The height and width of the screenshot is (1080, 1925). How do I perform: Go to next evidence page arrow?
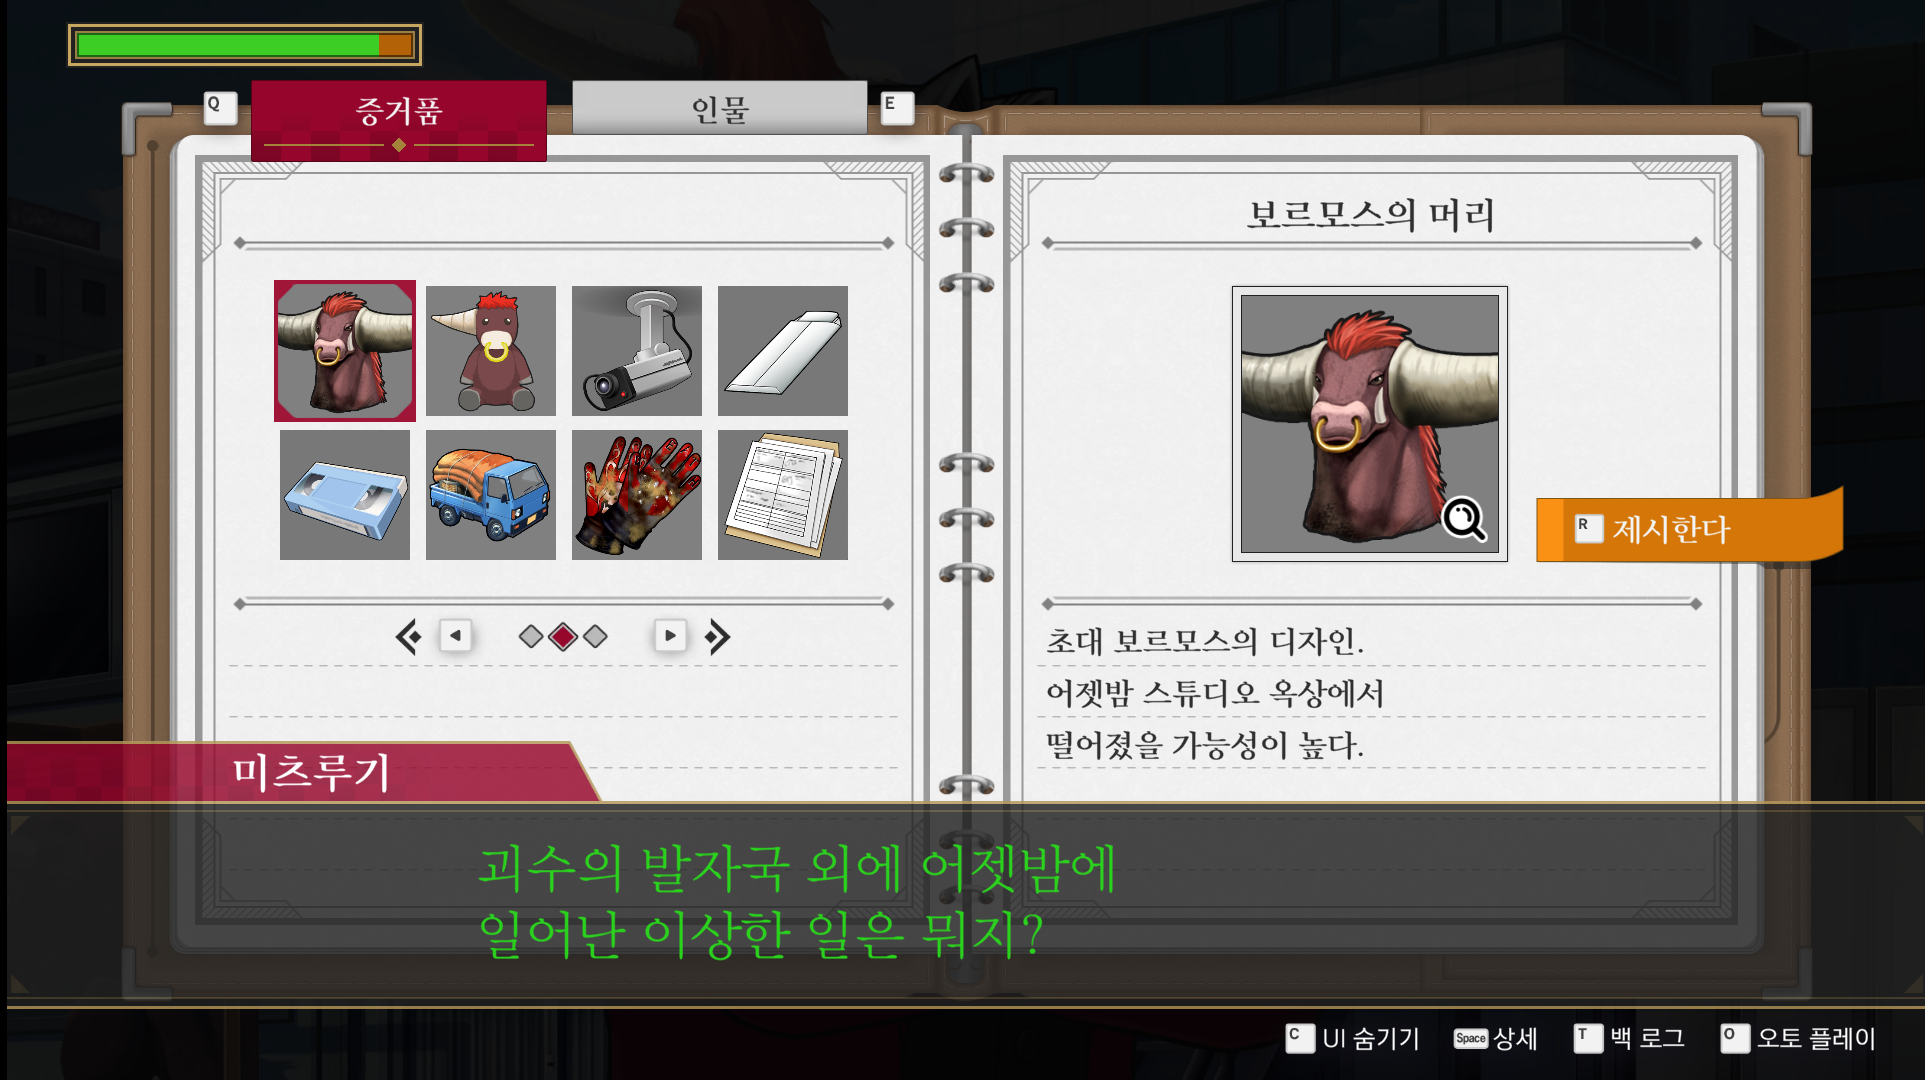click(670, 636)
